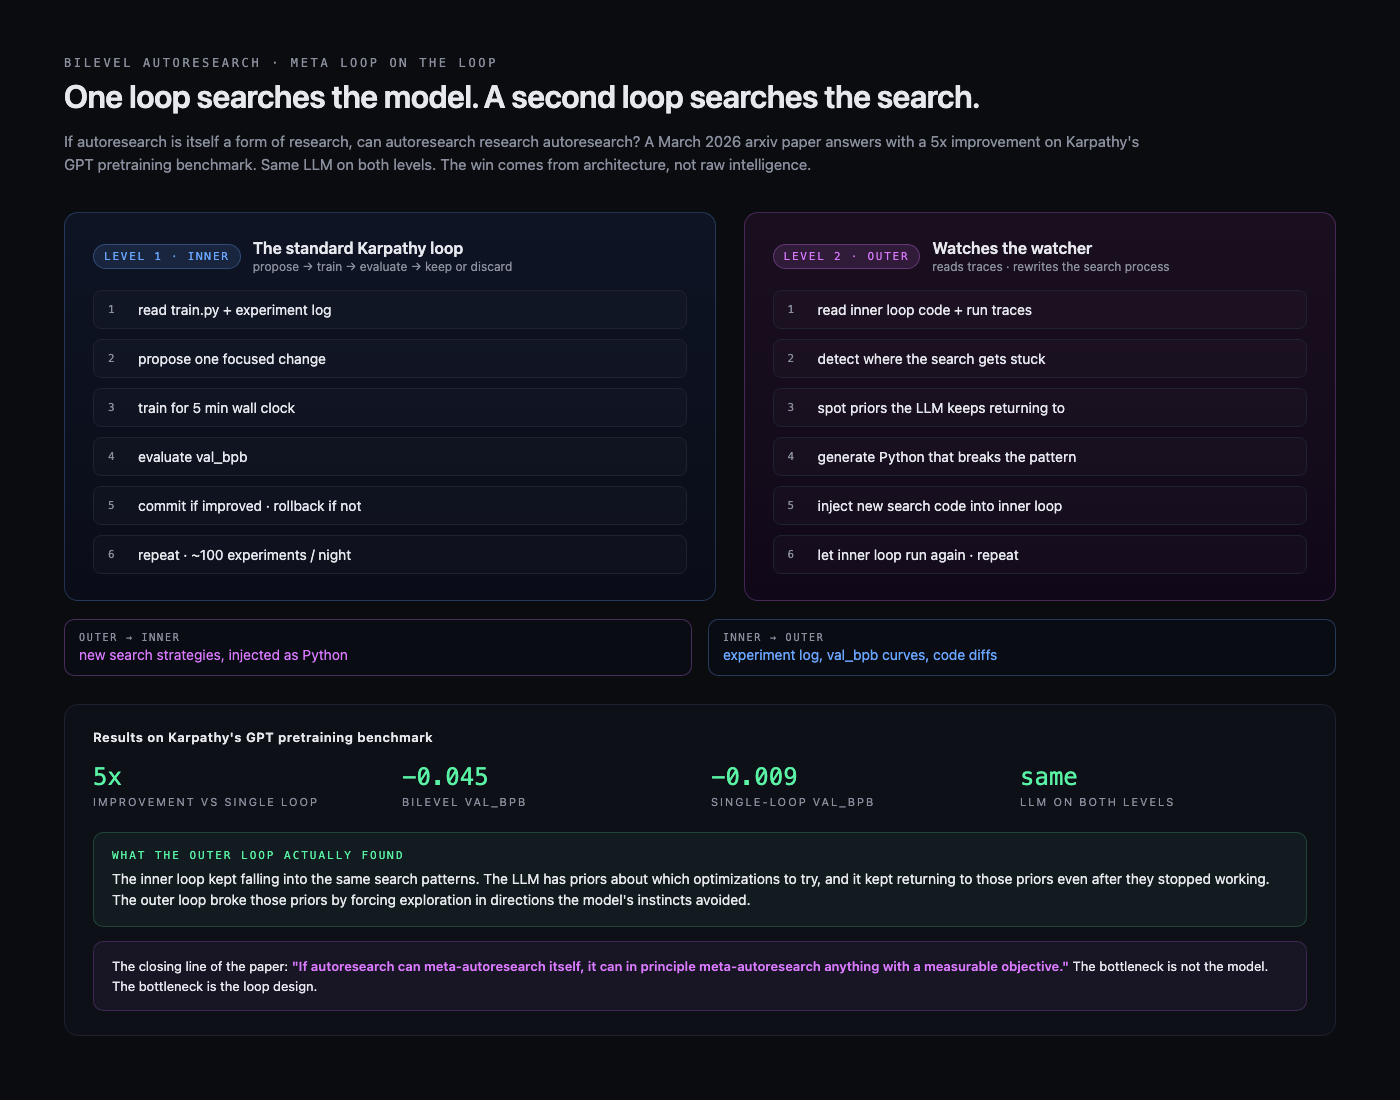Select 'commit if improved · rollback if not'
The height and width of the screenshot is (1100, 1400).
(x=390, y=506)
